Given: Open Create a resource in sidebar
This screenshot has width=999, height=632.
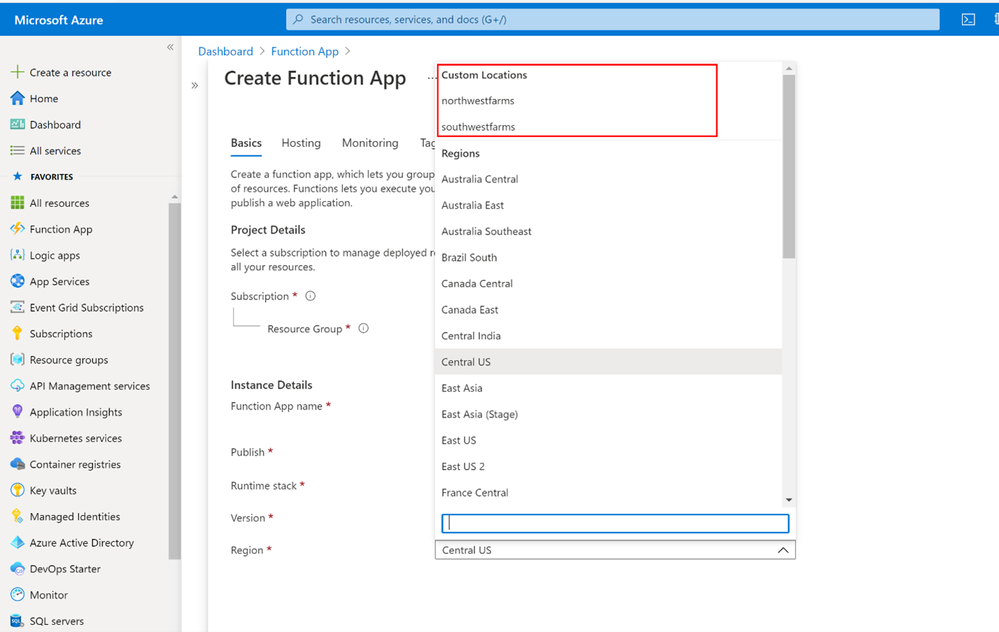Looking at the screenshot, I should pos(70,73).
